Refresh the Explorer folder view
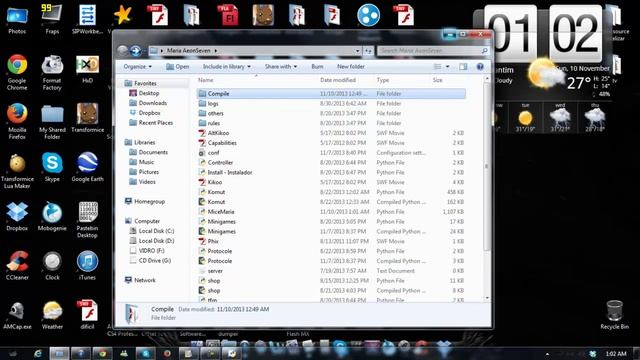Image resolution: width=640 pixels, height=360 pixels. pos(368,51)
